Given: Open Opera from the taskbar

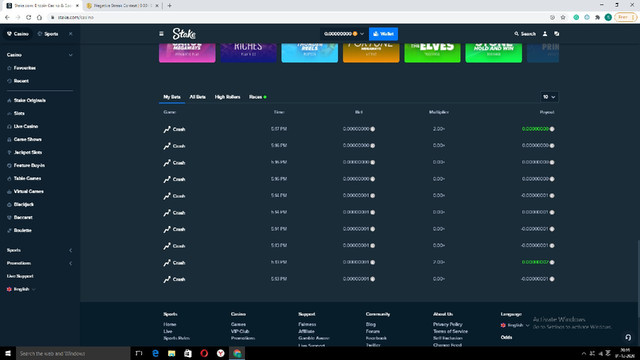Looking at the screenshot, I should click(204, 353).
